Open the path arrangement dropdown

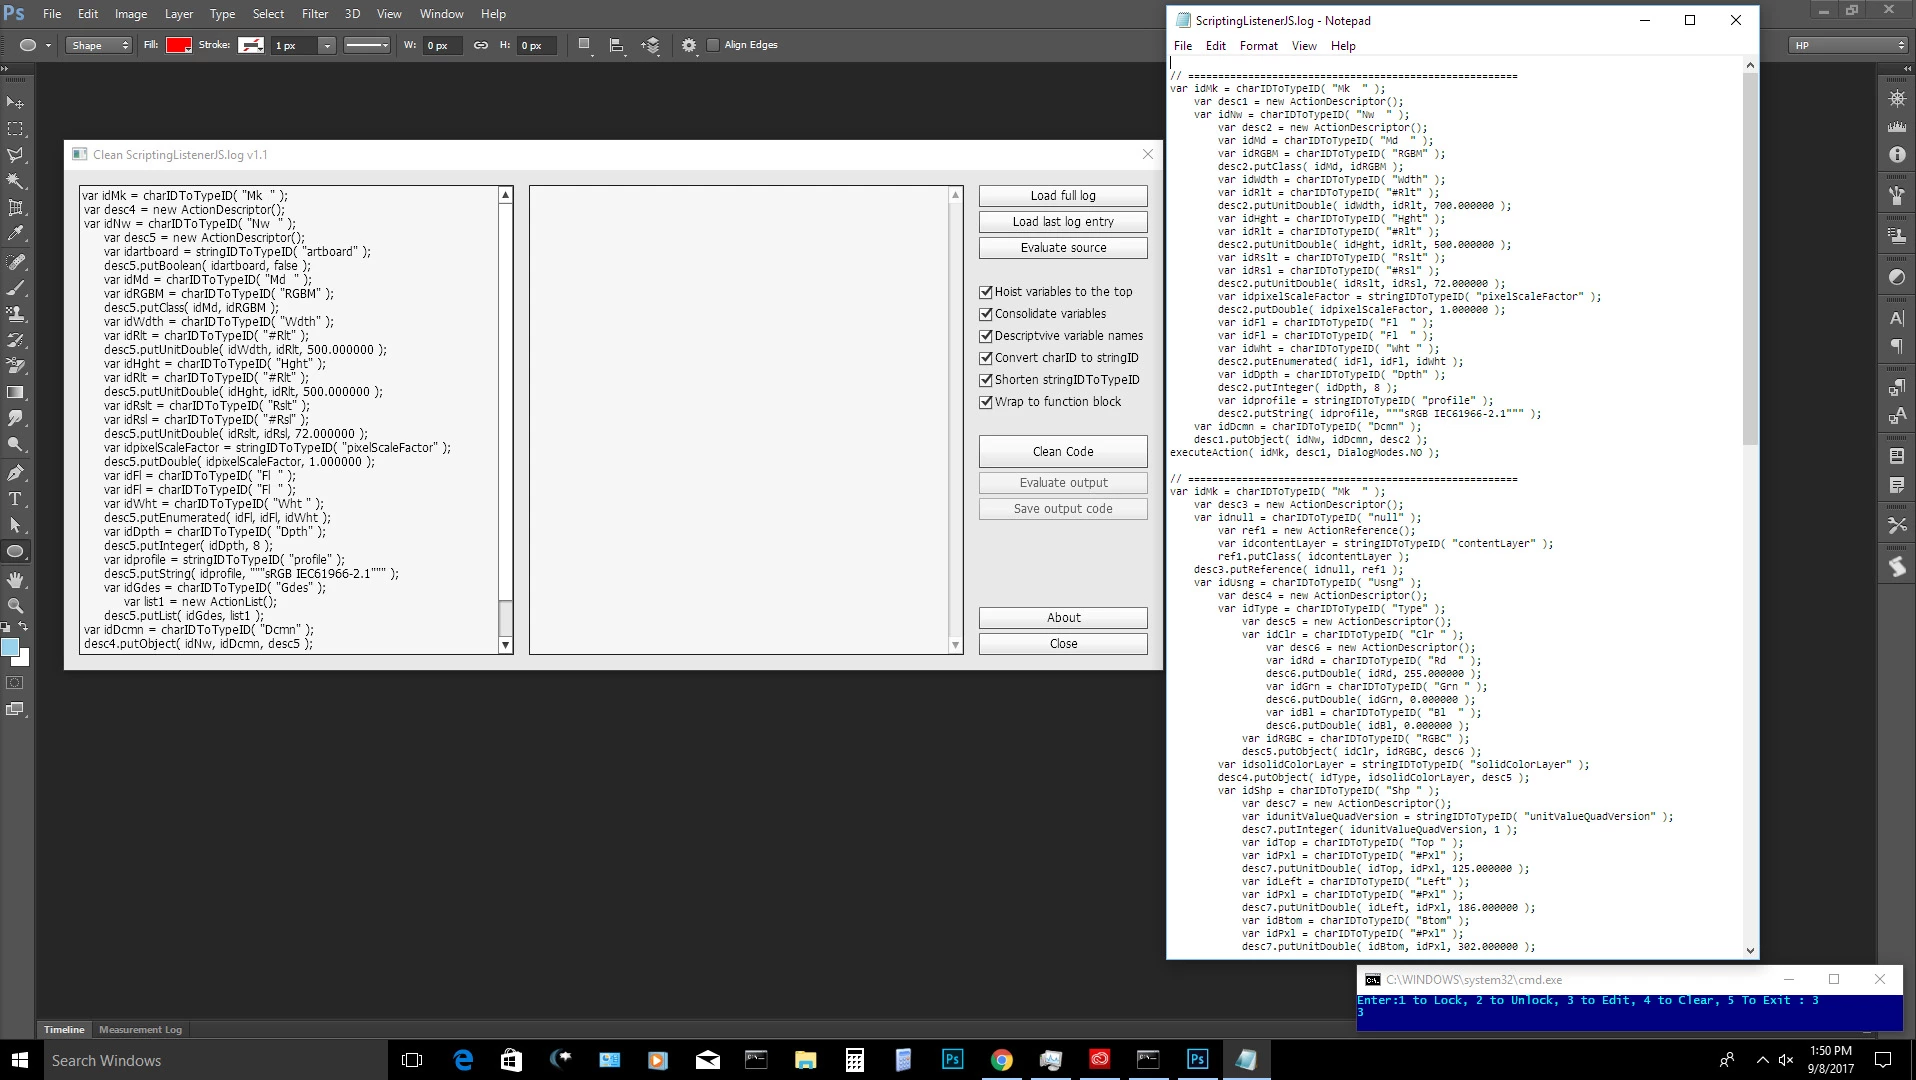651,45
